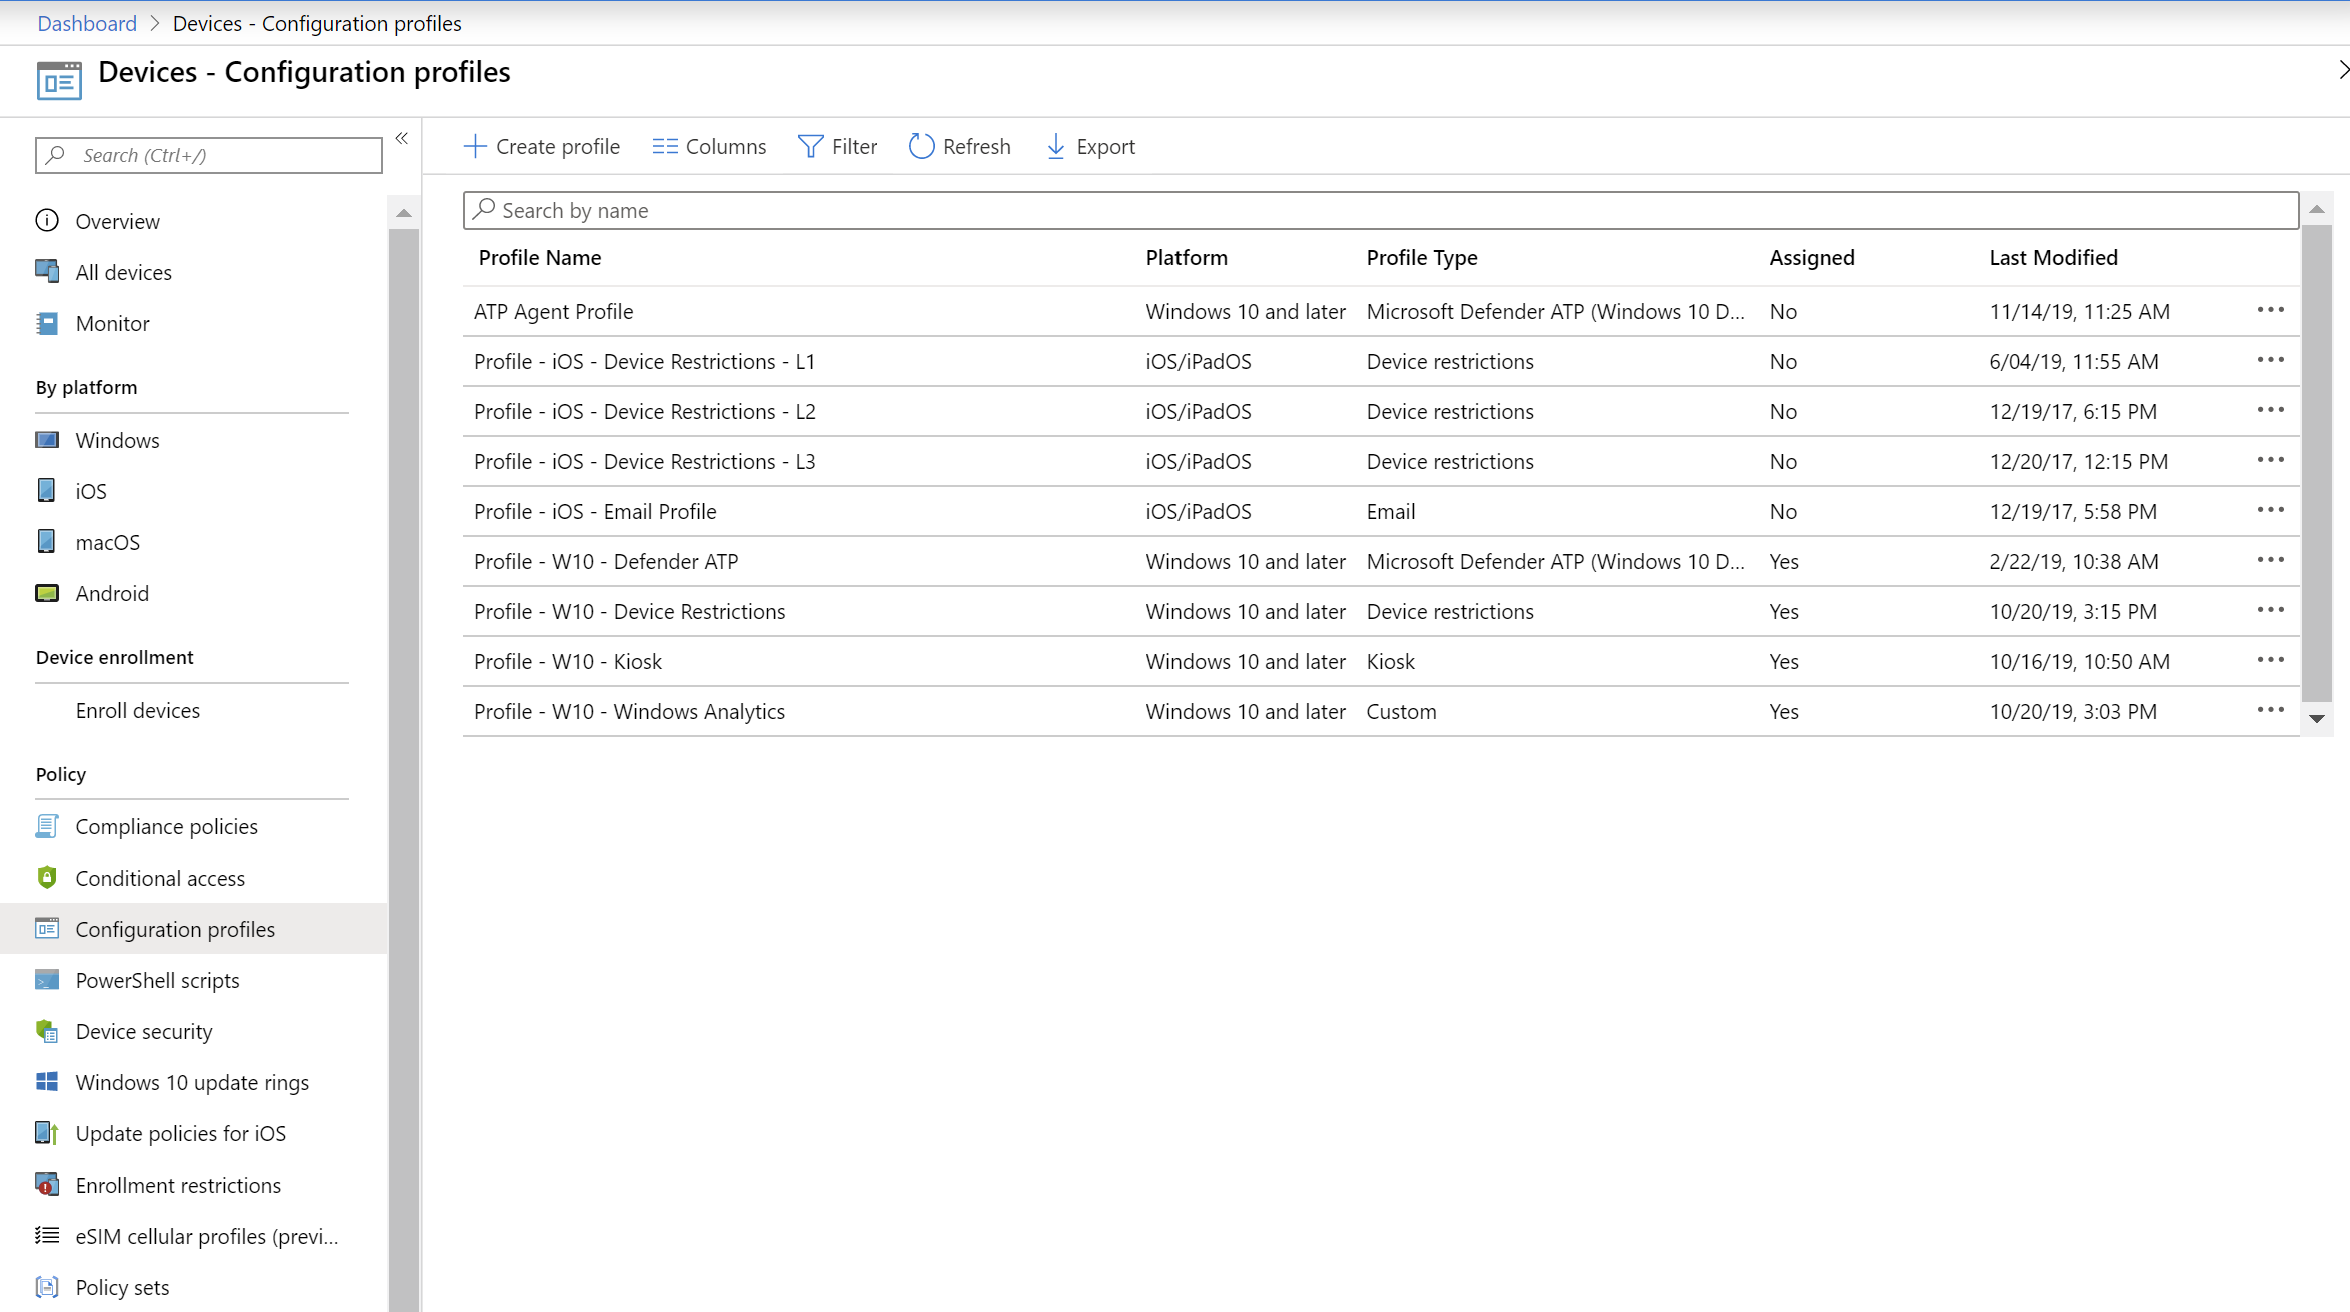The width and height of the screenshot is (2350, 1312).
Task: Click the PowerShell scripts icon
Action: pyautogui.click(x=47, y=979)
